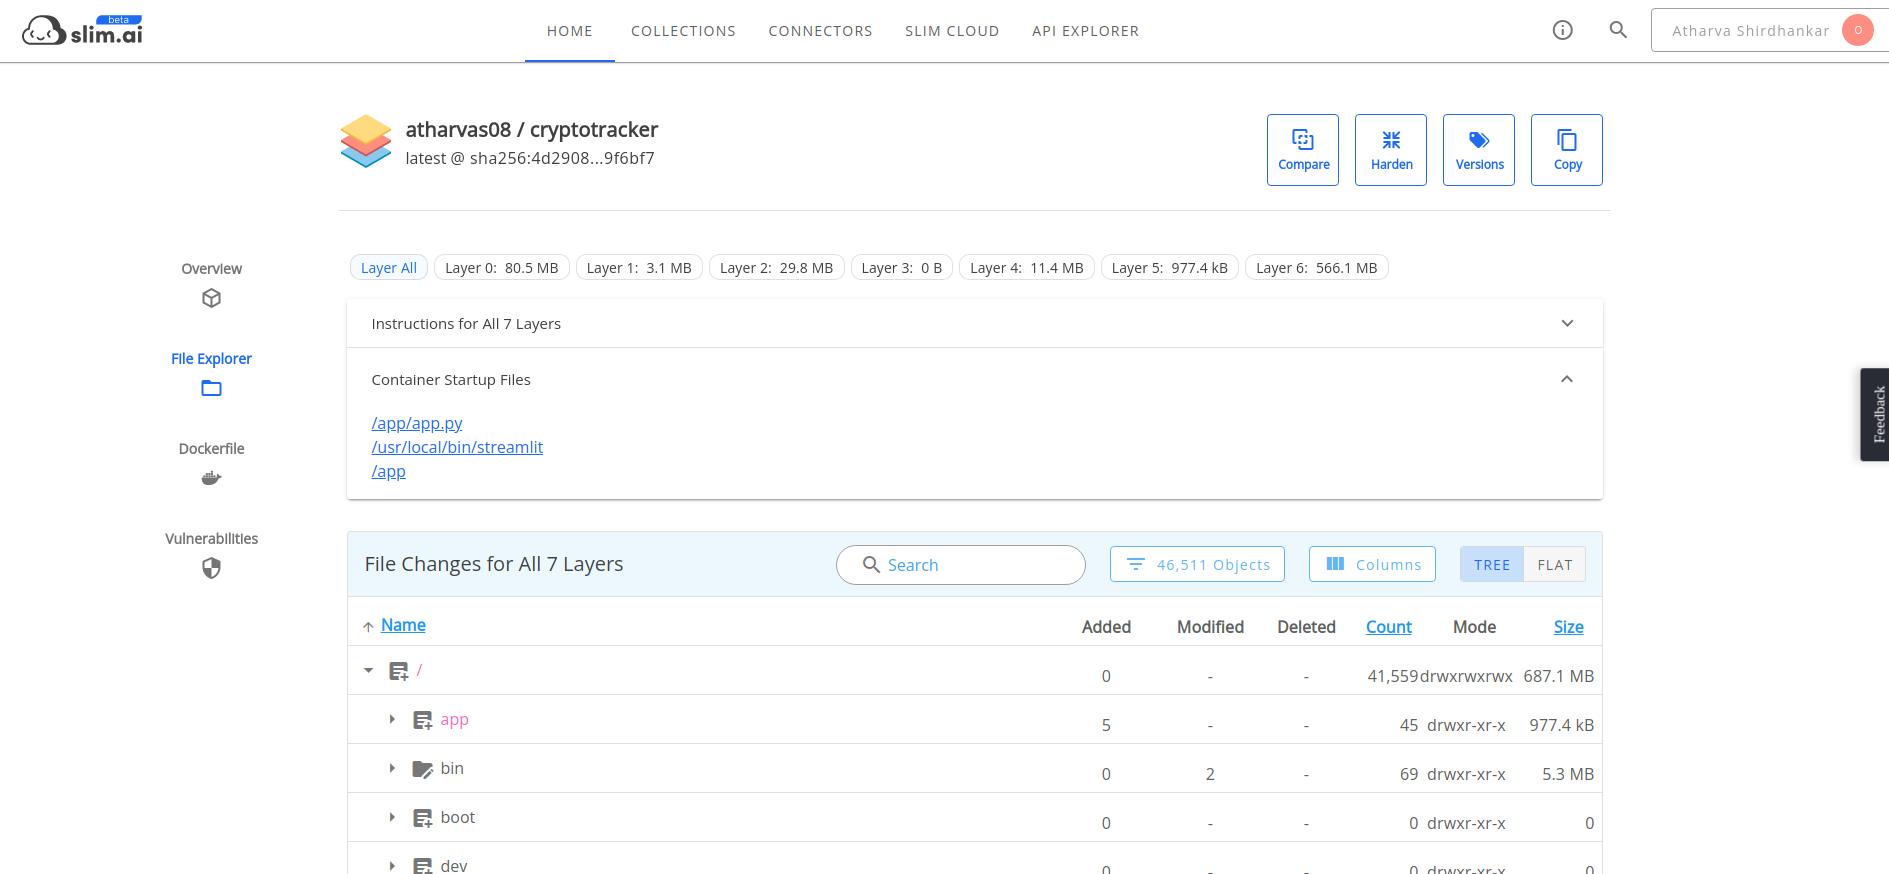
Task: Open the SLIM CLOUD tab
Action: 952,31
